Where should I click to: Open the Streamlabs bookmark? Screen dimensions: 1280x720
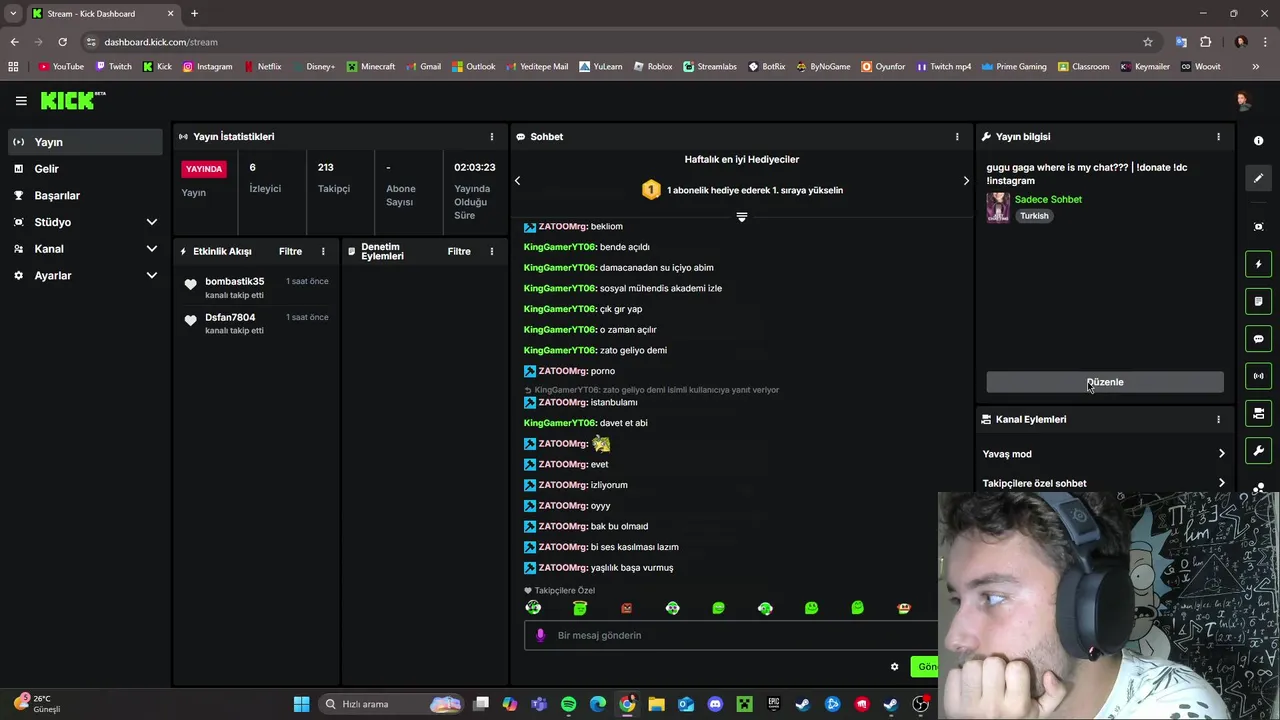tap(710, 67)
